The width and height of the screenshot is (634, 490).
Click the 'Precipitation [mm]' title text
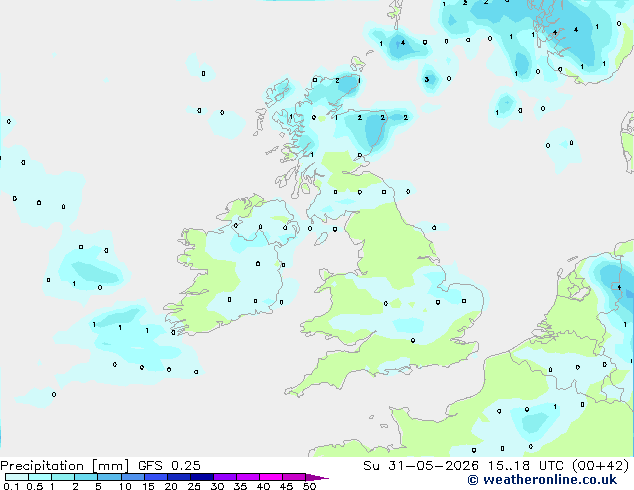[64, 466]
